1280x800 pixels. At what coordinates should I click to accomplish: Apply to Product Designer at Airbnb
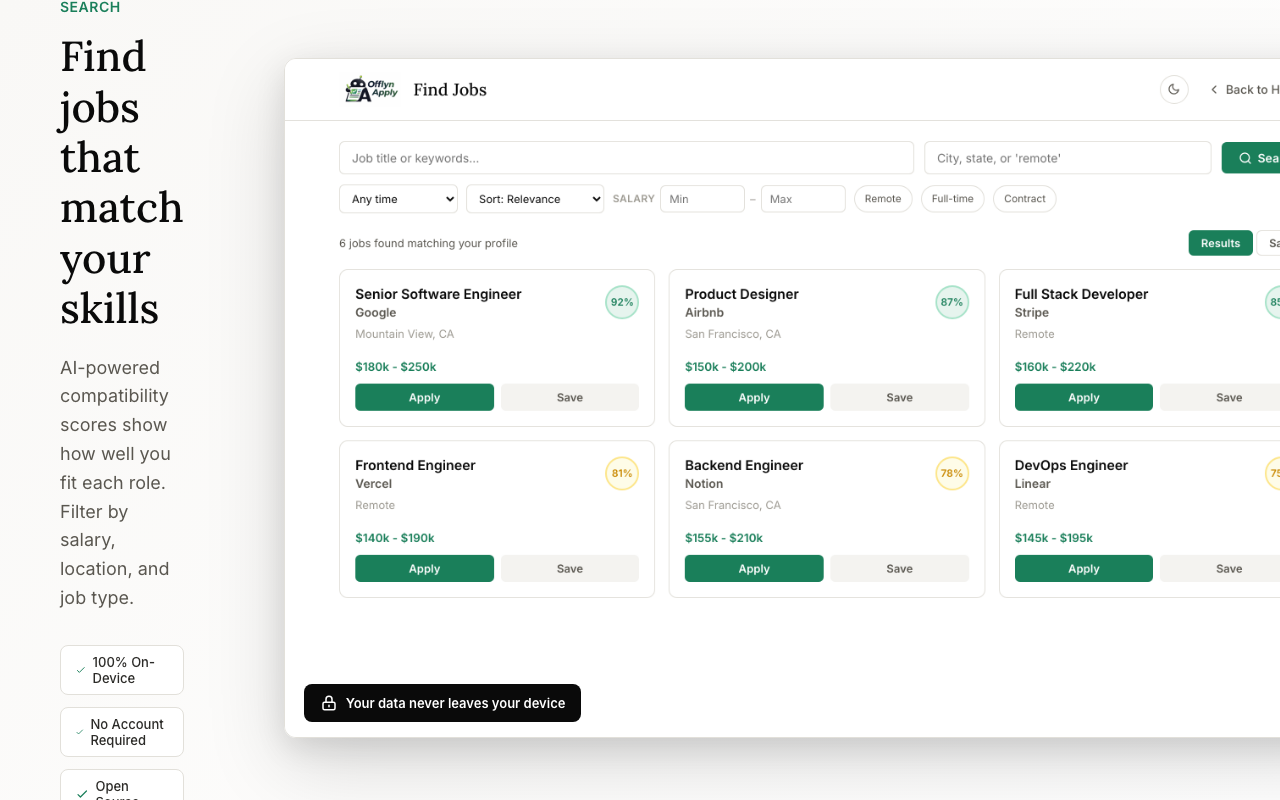(x=754, y=397)
